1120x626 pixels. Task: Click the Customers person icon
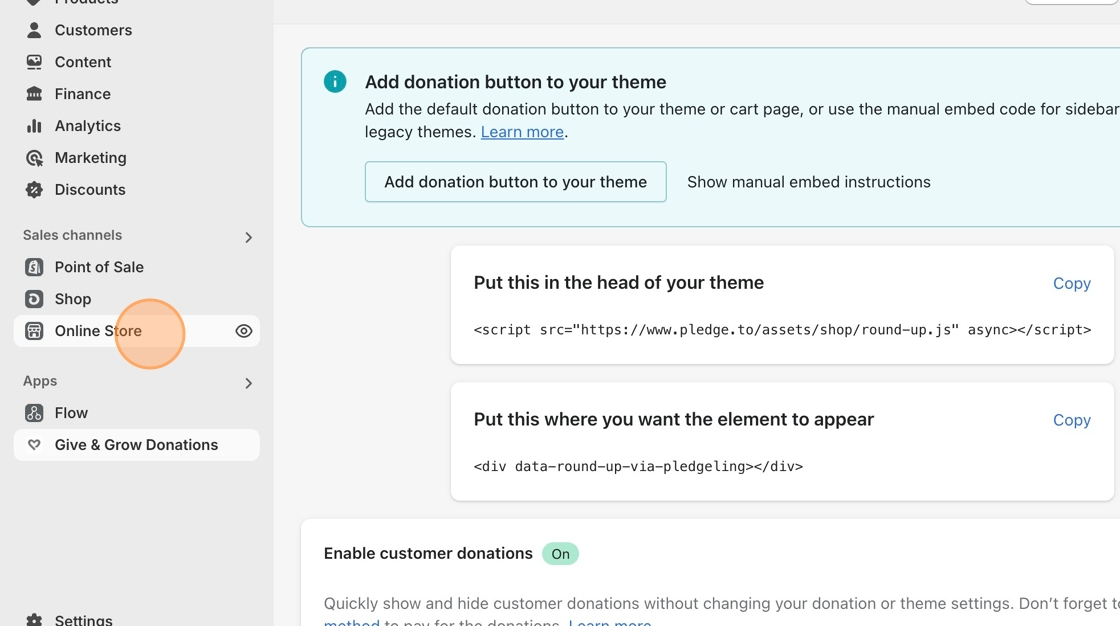(34, 30)
